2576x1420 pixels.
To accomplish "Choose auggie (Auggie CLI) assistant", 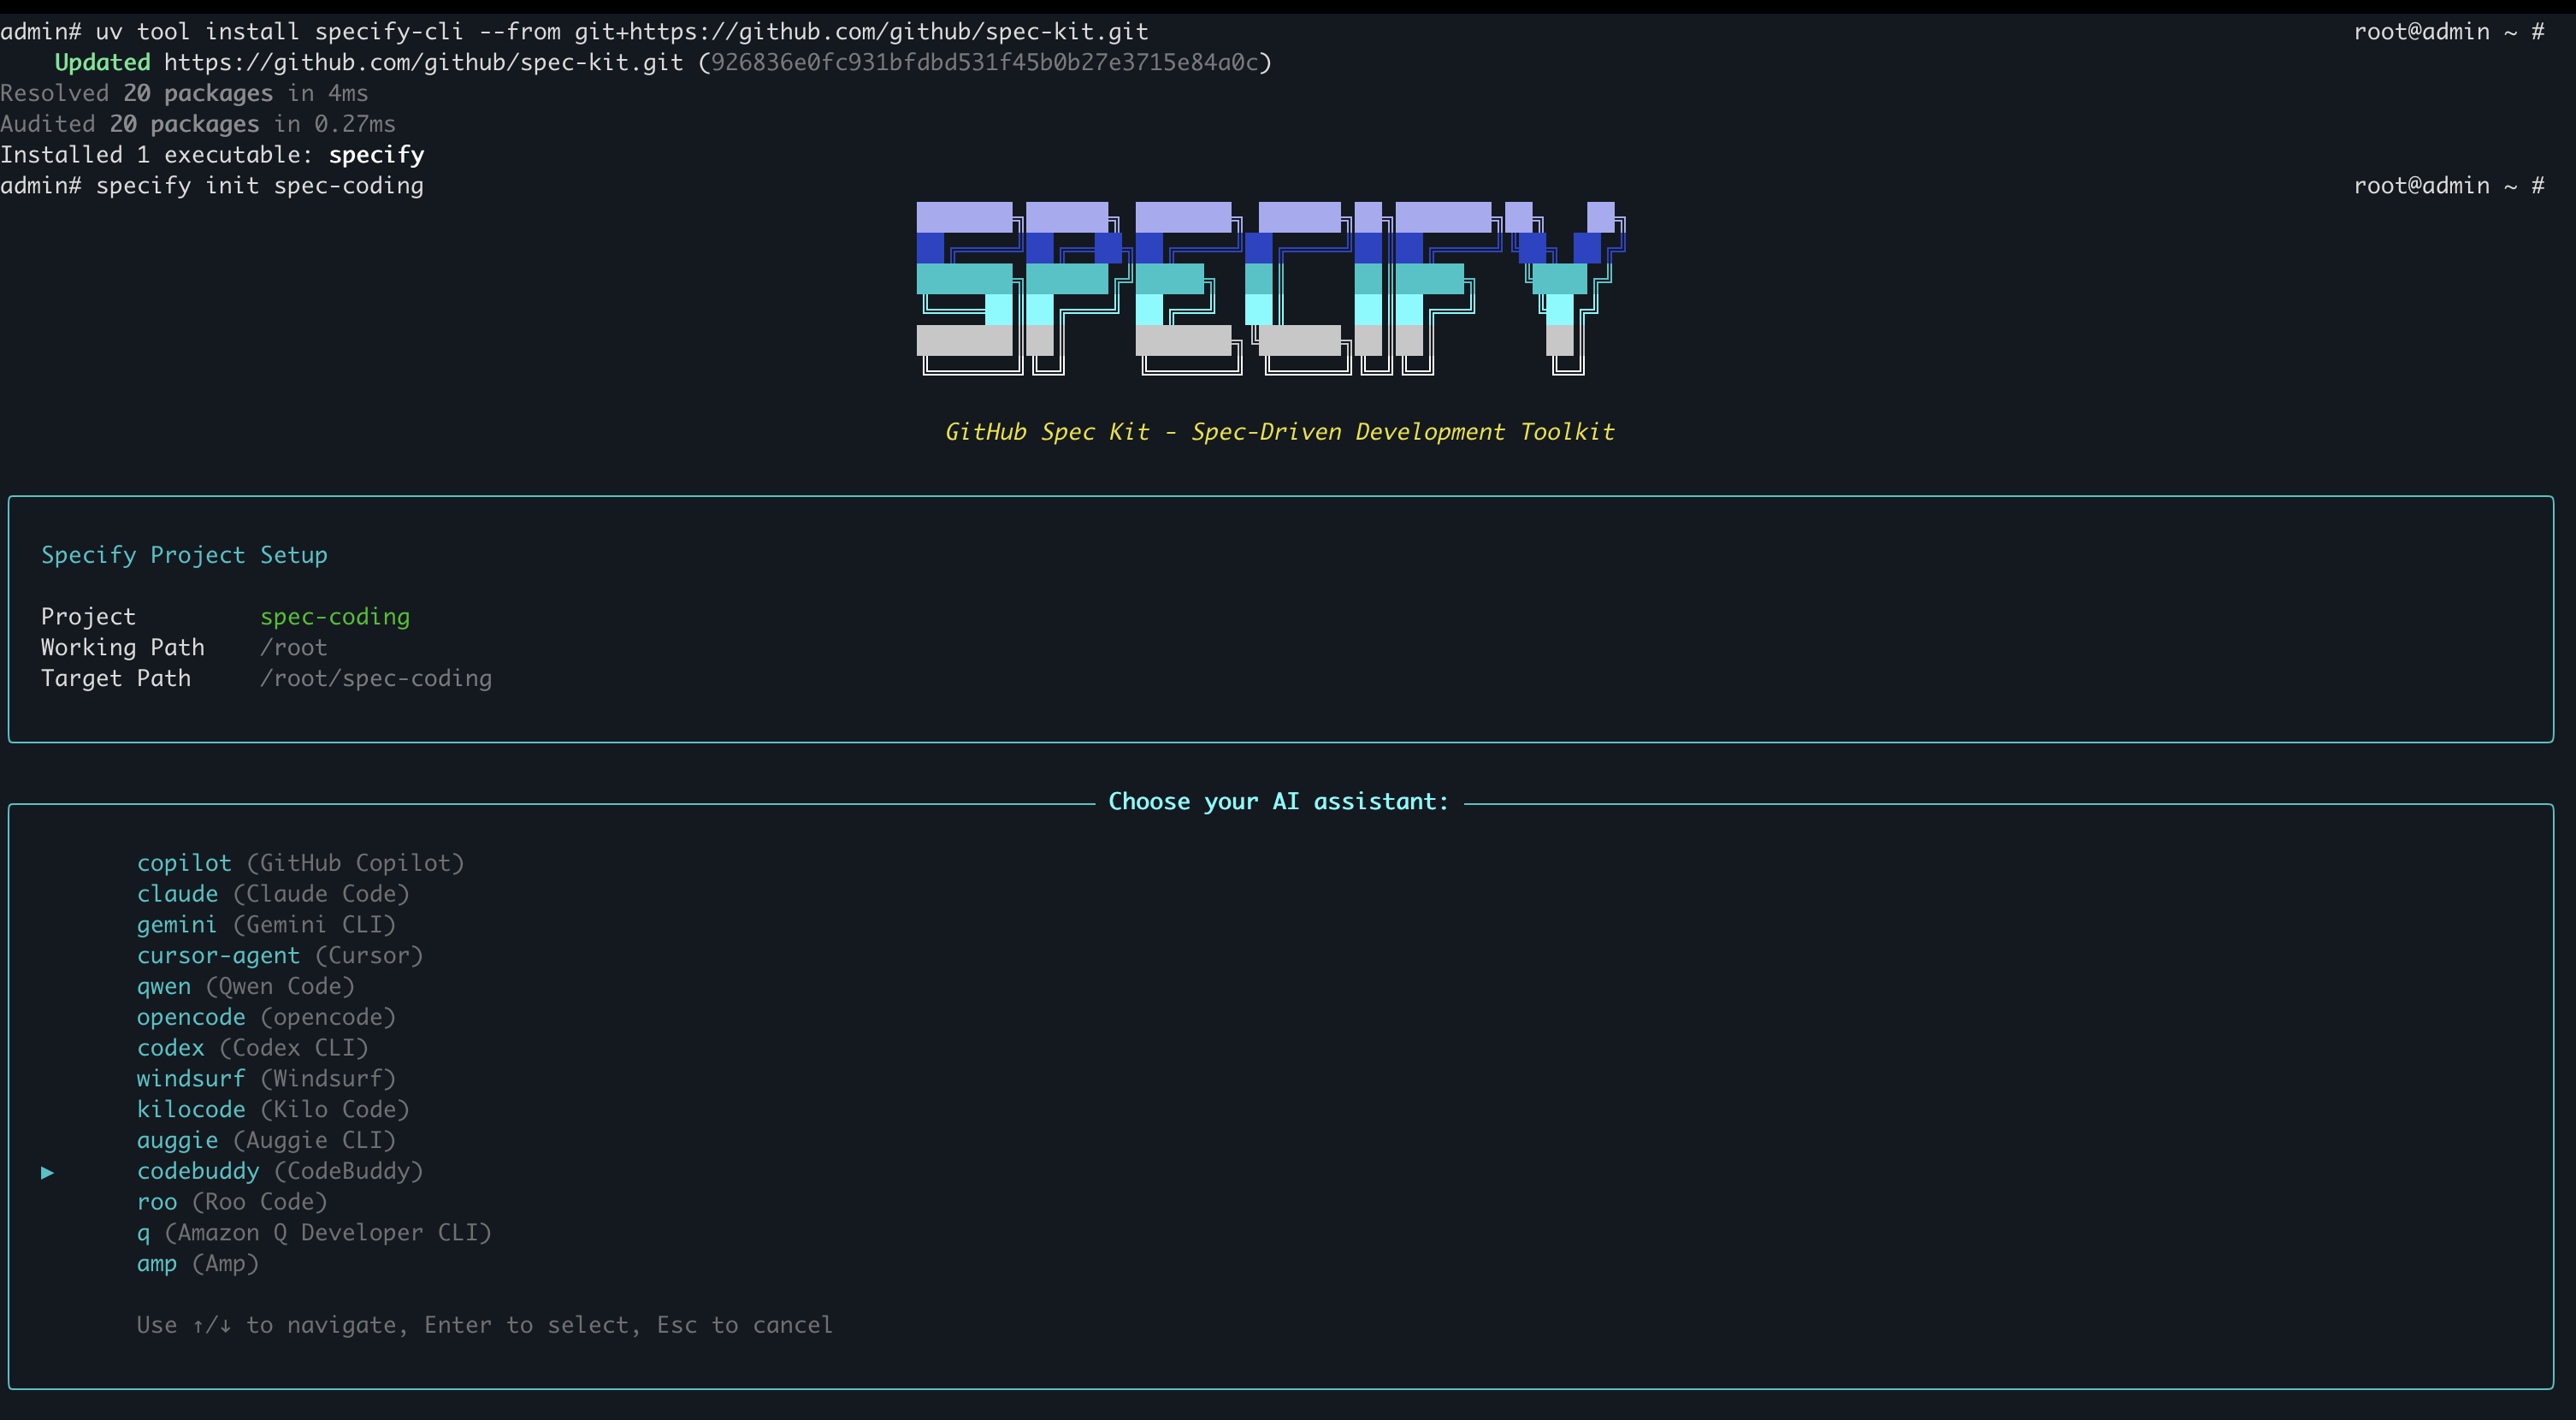I will pyautogui.click(x=265, y=1141).
